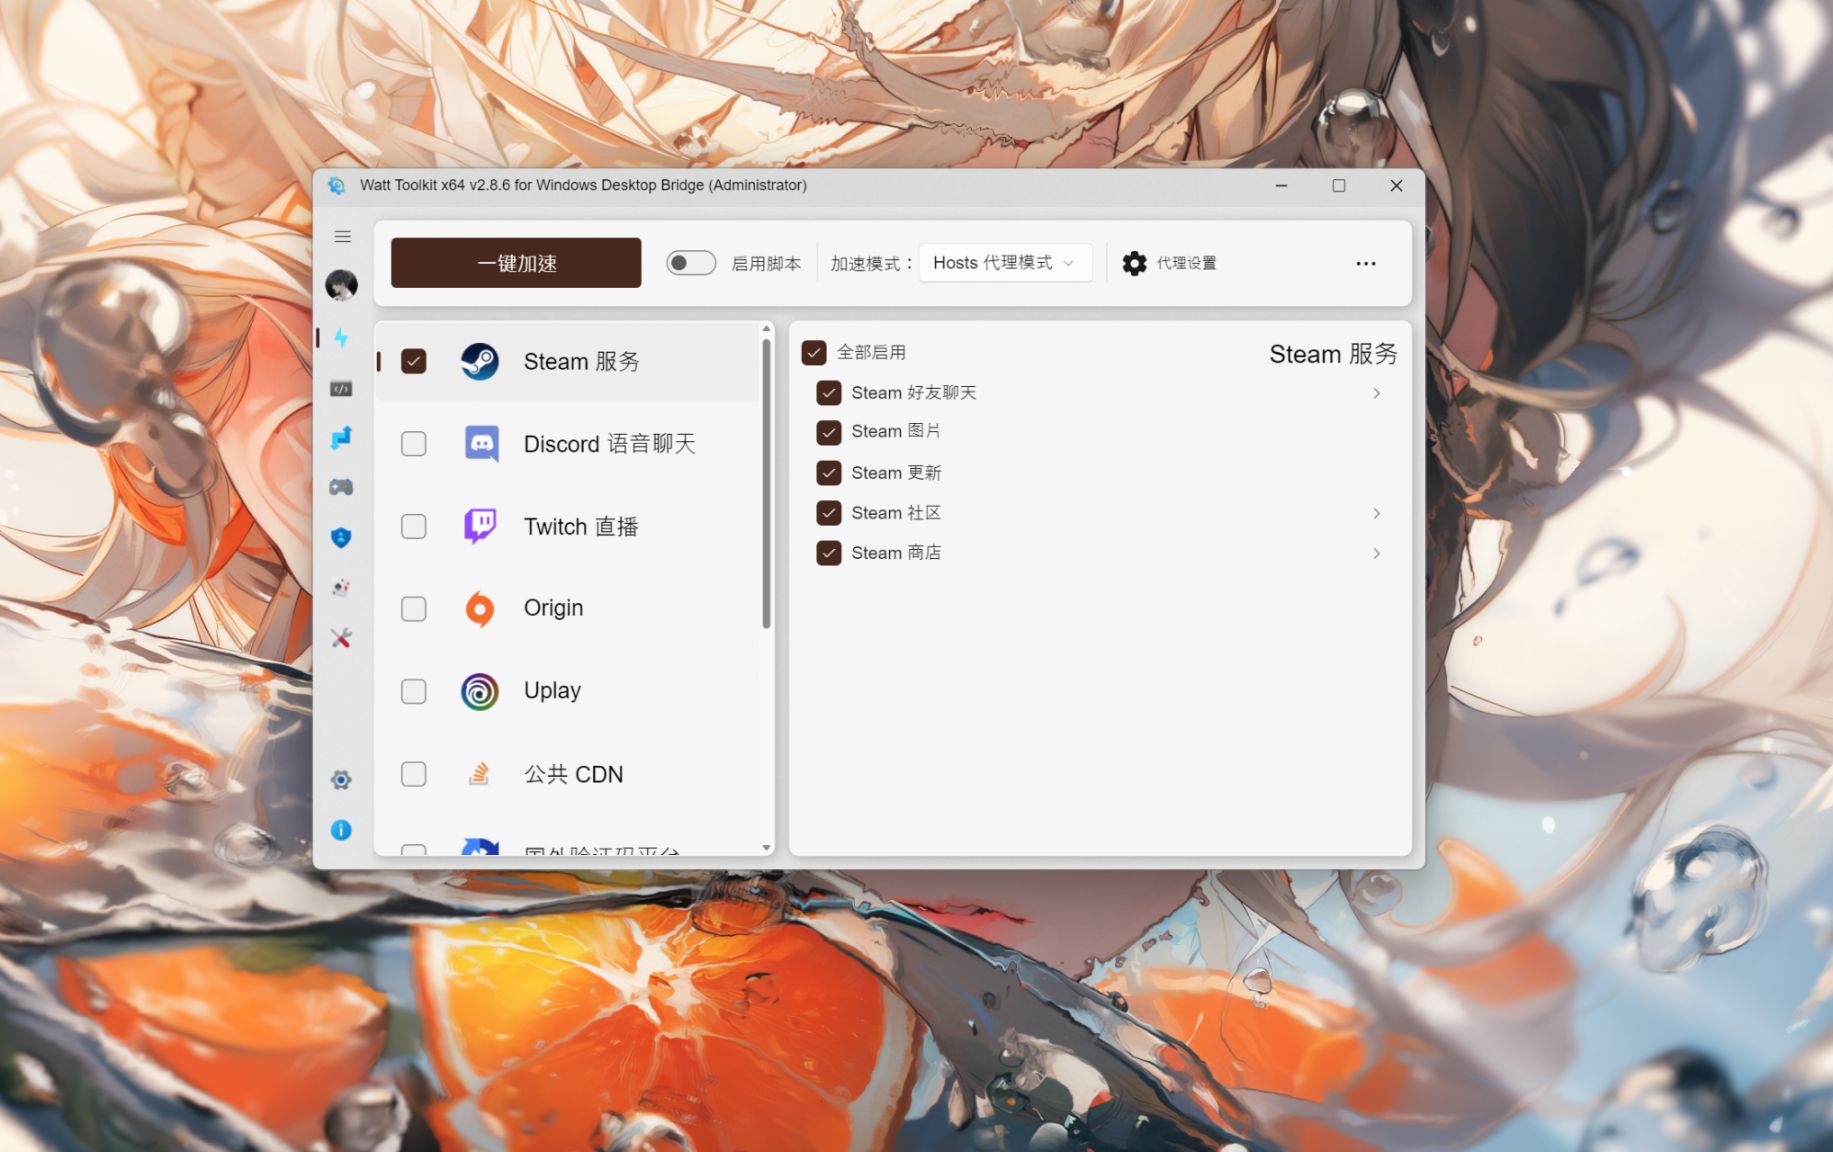Uncheck Steam 图片 checkbox

tap(829, 432)
